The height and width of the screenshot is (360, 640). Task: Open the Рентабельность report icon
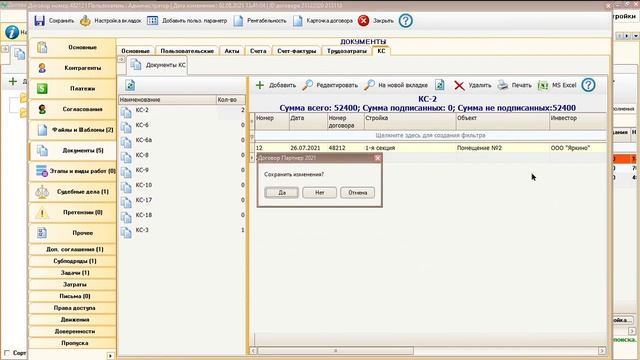click(x=238, y=20)
